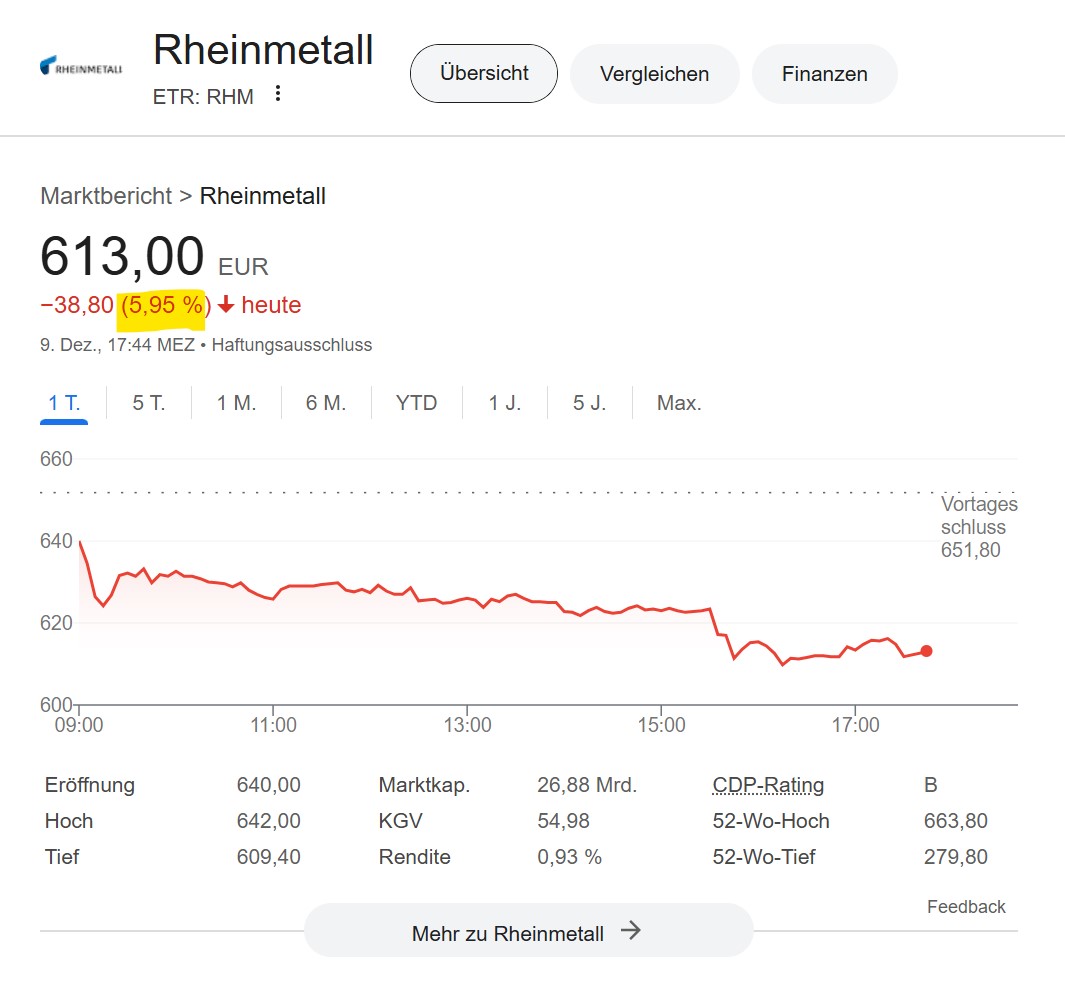
Task: Click the Rendite value 0,93 %
Action: pos(569,857)
